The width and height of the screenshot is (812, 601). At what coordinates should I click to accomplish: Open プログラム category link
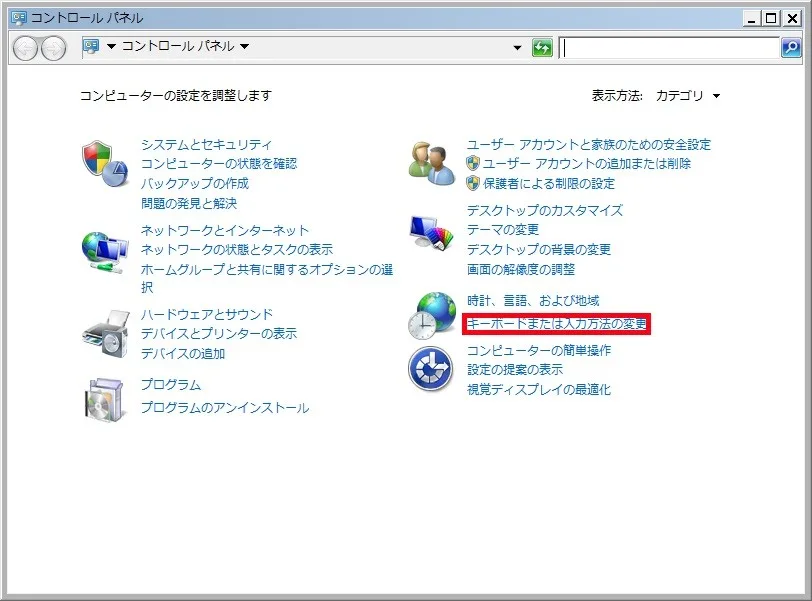click(171, 385)
